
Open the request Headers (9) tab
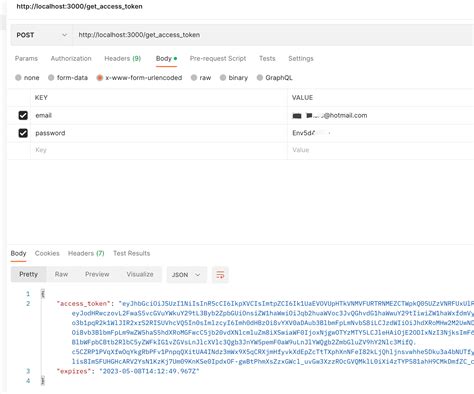(x=123, y=58)
